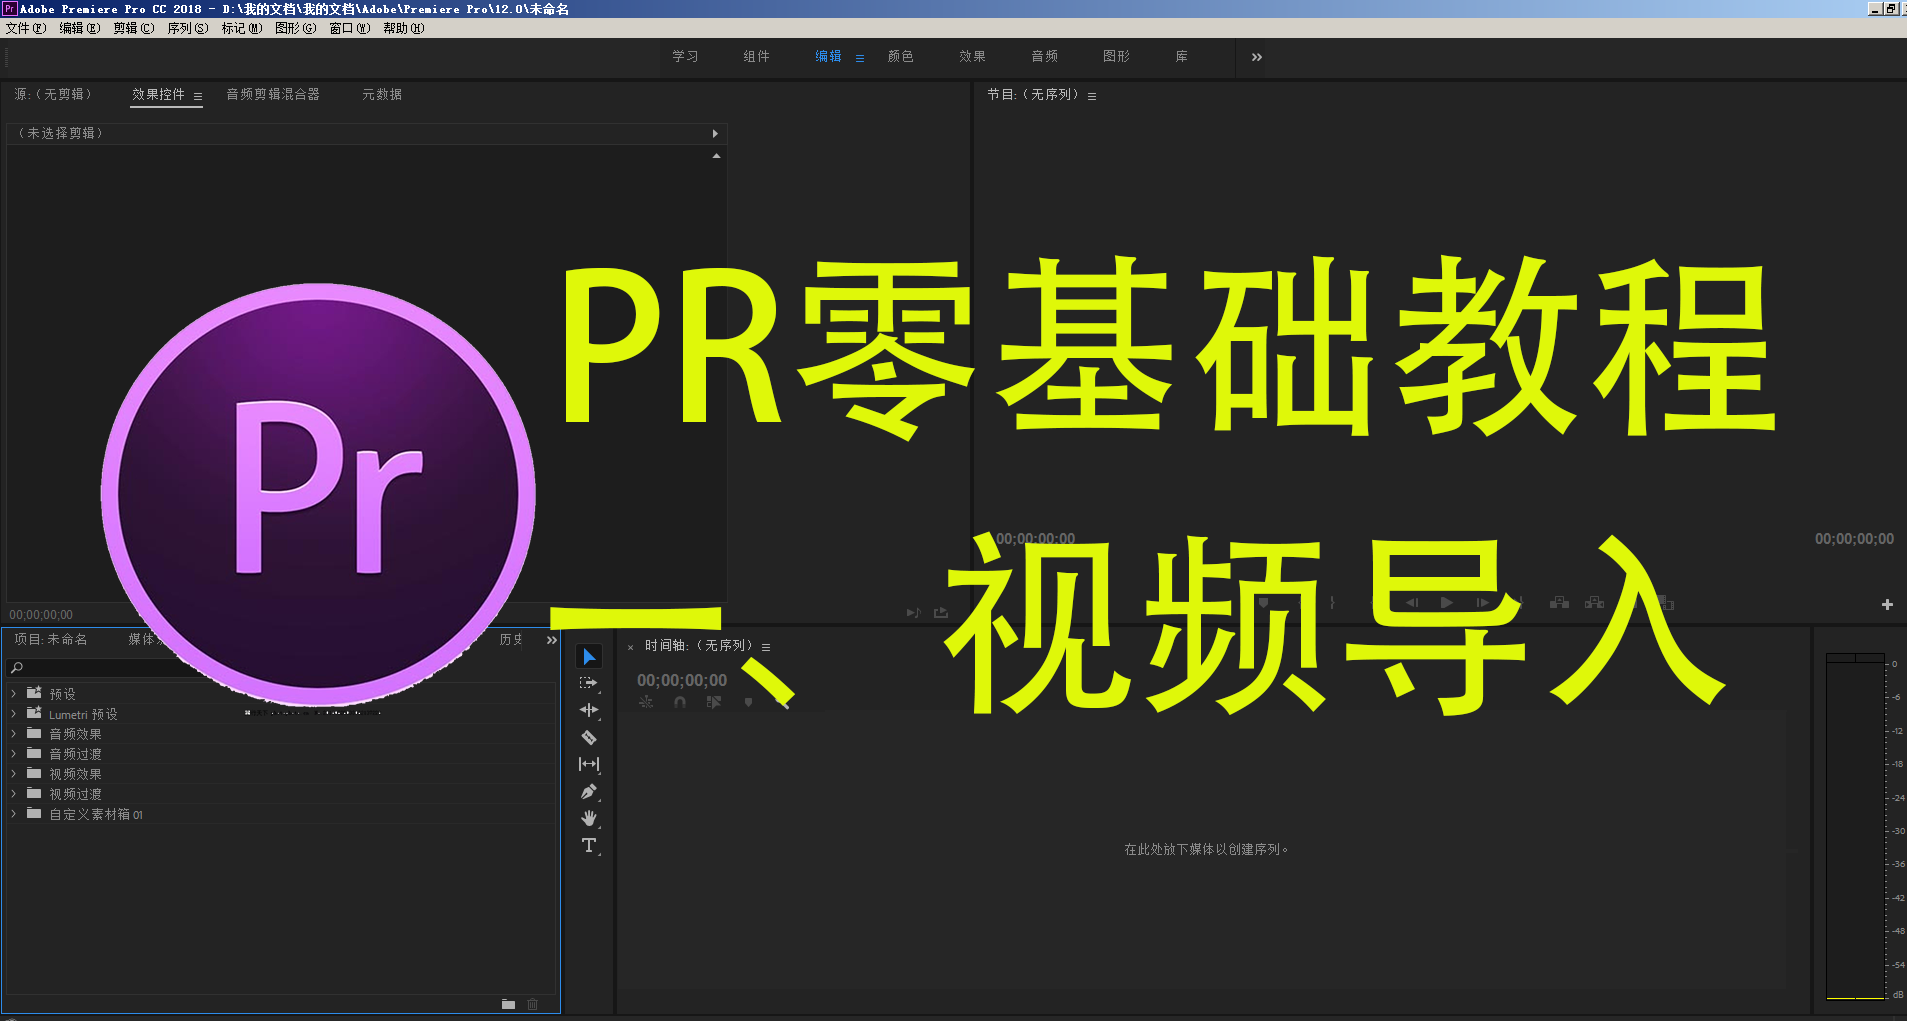This screenshot has height=1021, width=1907.
Task: Expand the 视频效果 folder
Action: pos(13,773)
